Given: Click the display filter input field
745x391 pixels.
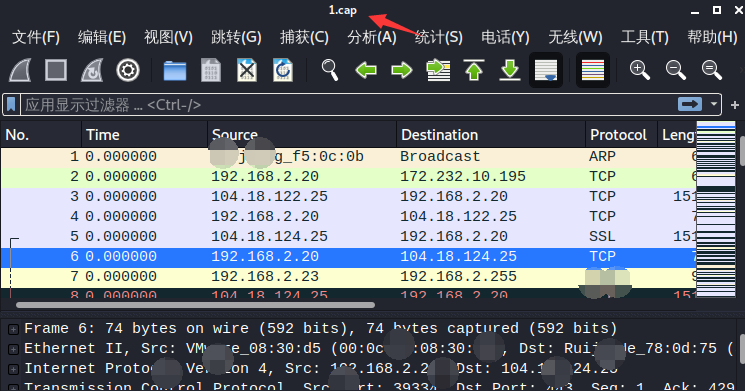Looking at the screenshot, I should 349,105.
